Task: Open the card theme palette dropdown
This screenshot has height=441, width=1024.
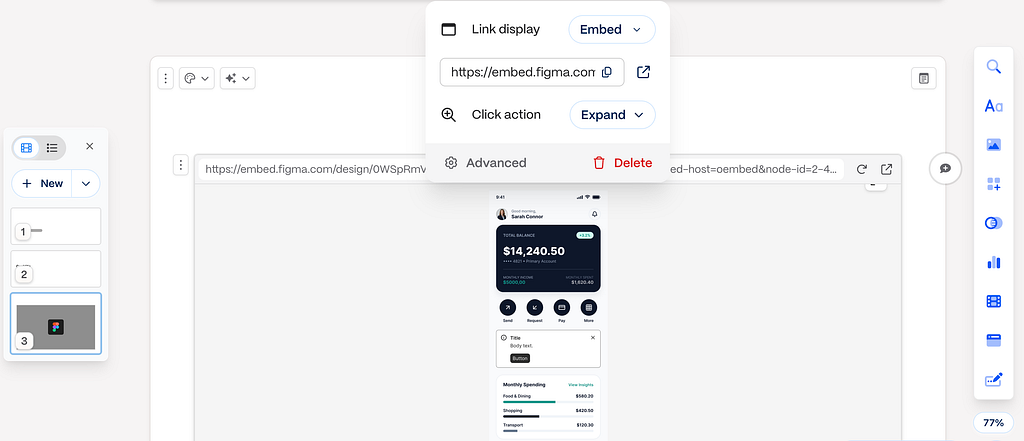Action: [x=197, y=78]
